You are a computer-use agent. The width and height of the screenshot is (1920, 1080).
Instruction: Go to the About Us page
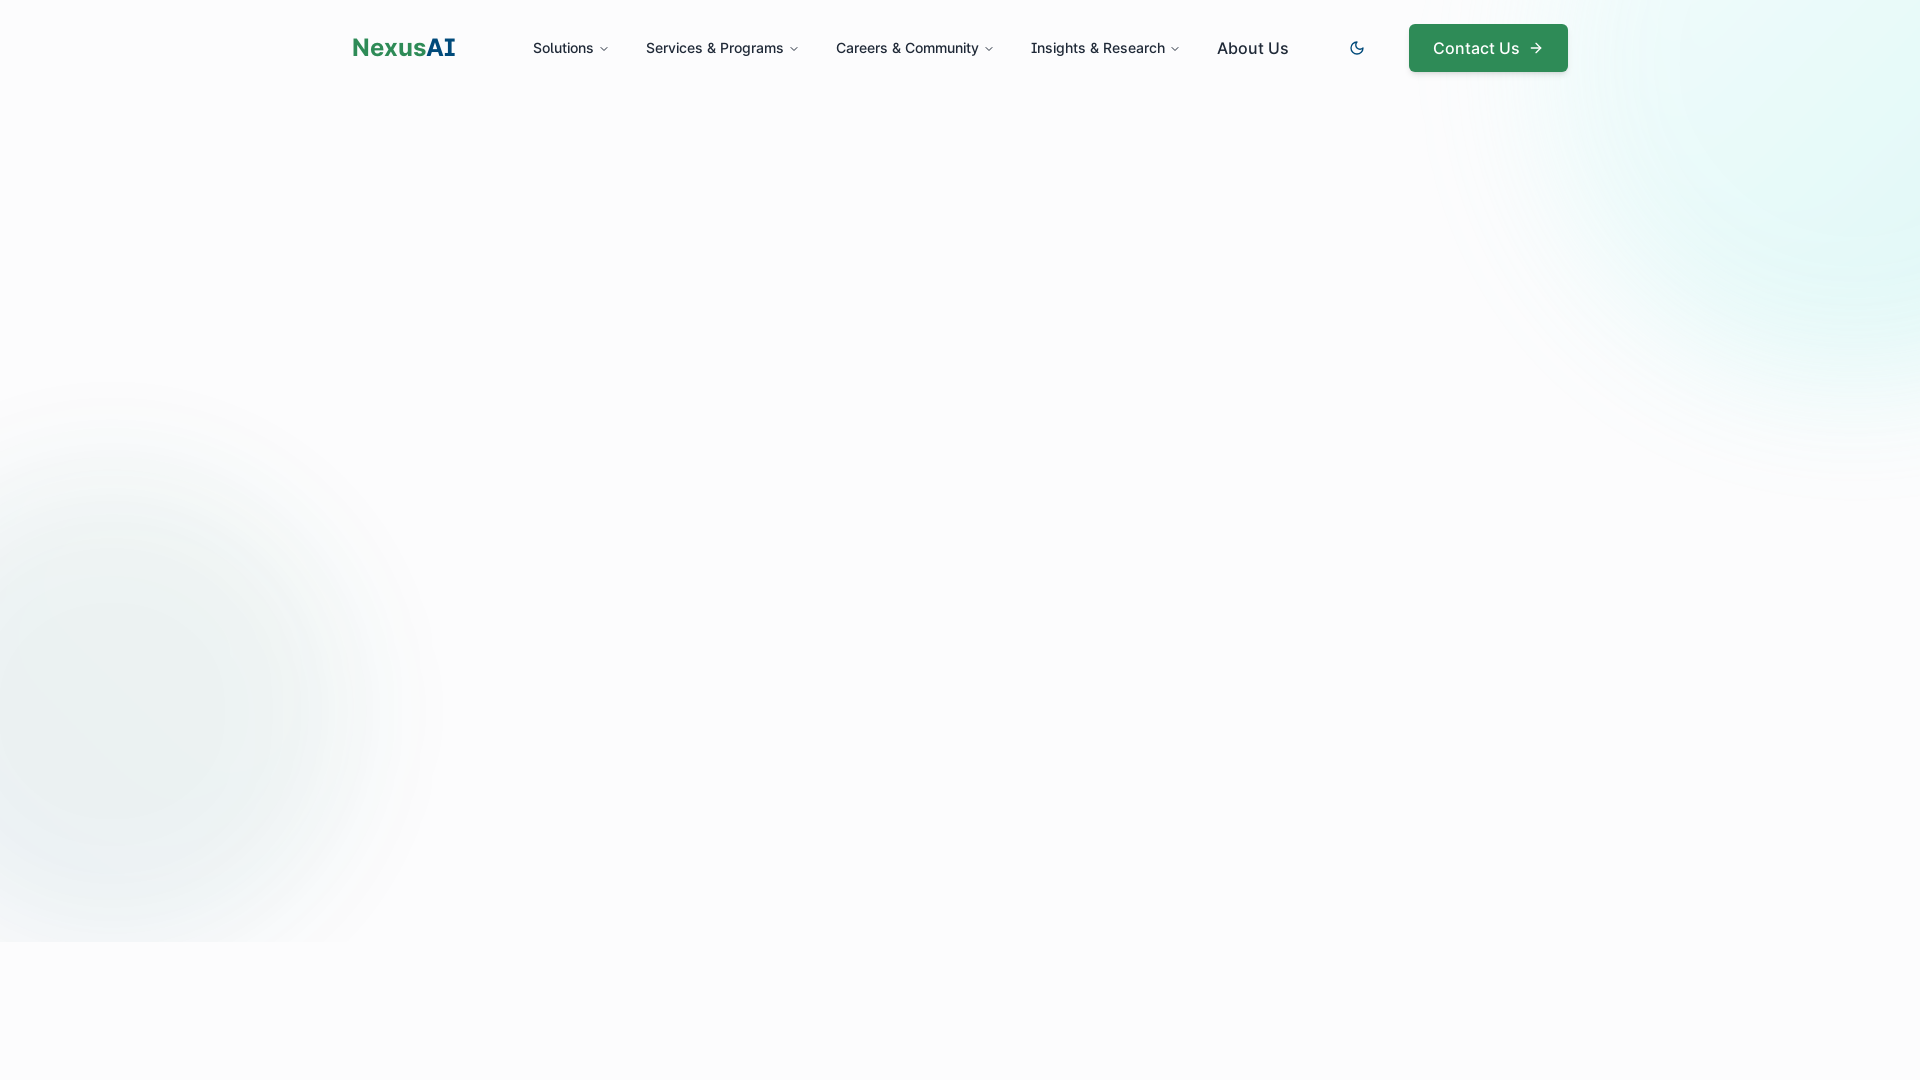click(x=1252, y=48)
